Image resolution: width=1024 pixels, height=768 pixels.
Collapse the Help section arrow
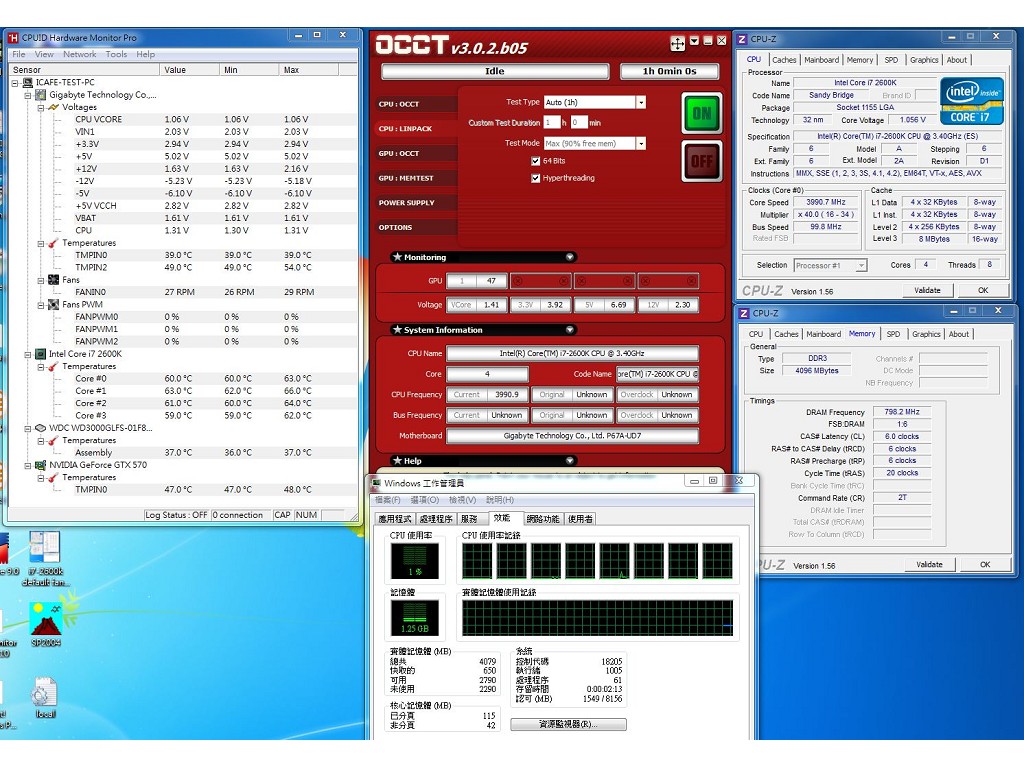(x=569, y=460)
